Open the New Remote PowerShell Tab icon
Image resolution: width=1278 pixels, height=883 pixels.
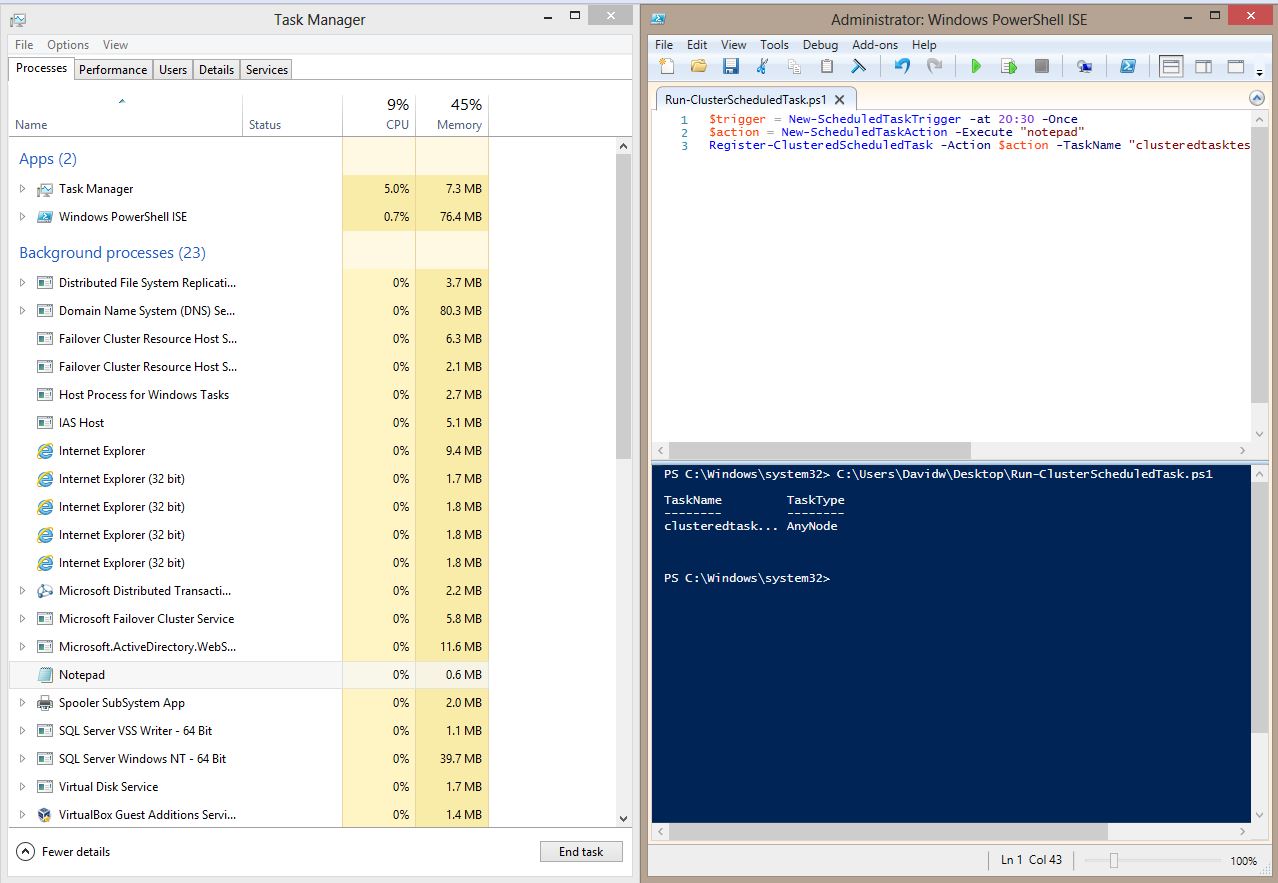point(1084,67)
